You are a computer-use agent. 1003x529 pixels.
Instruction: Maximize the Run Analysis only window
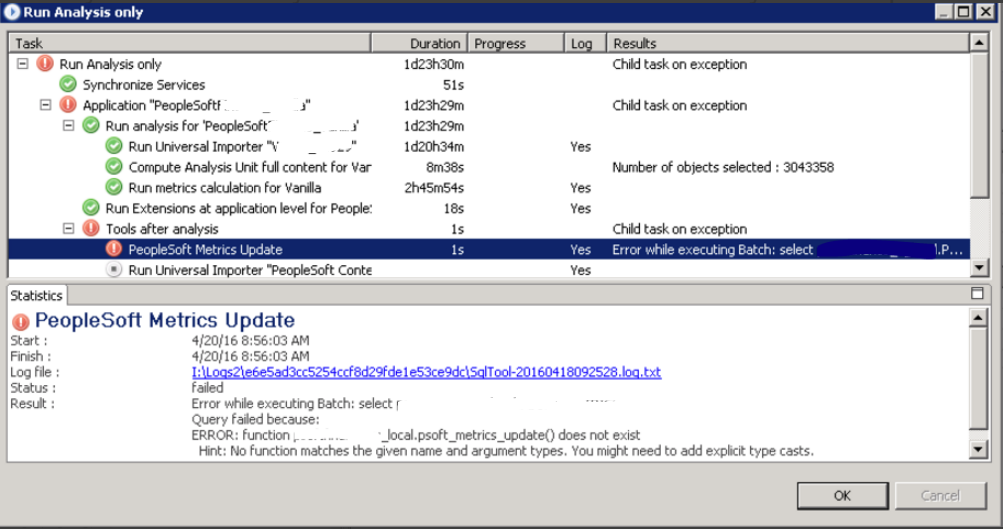coord(963,12)
